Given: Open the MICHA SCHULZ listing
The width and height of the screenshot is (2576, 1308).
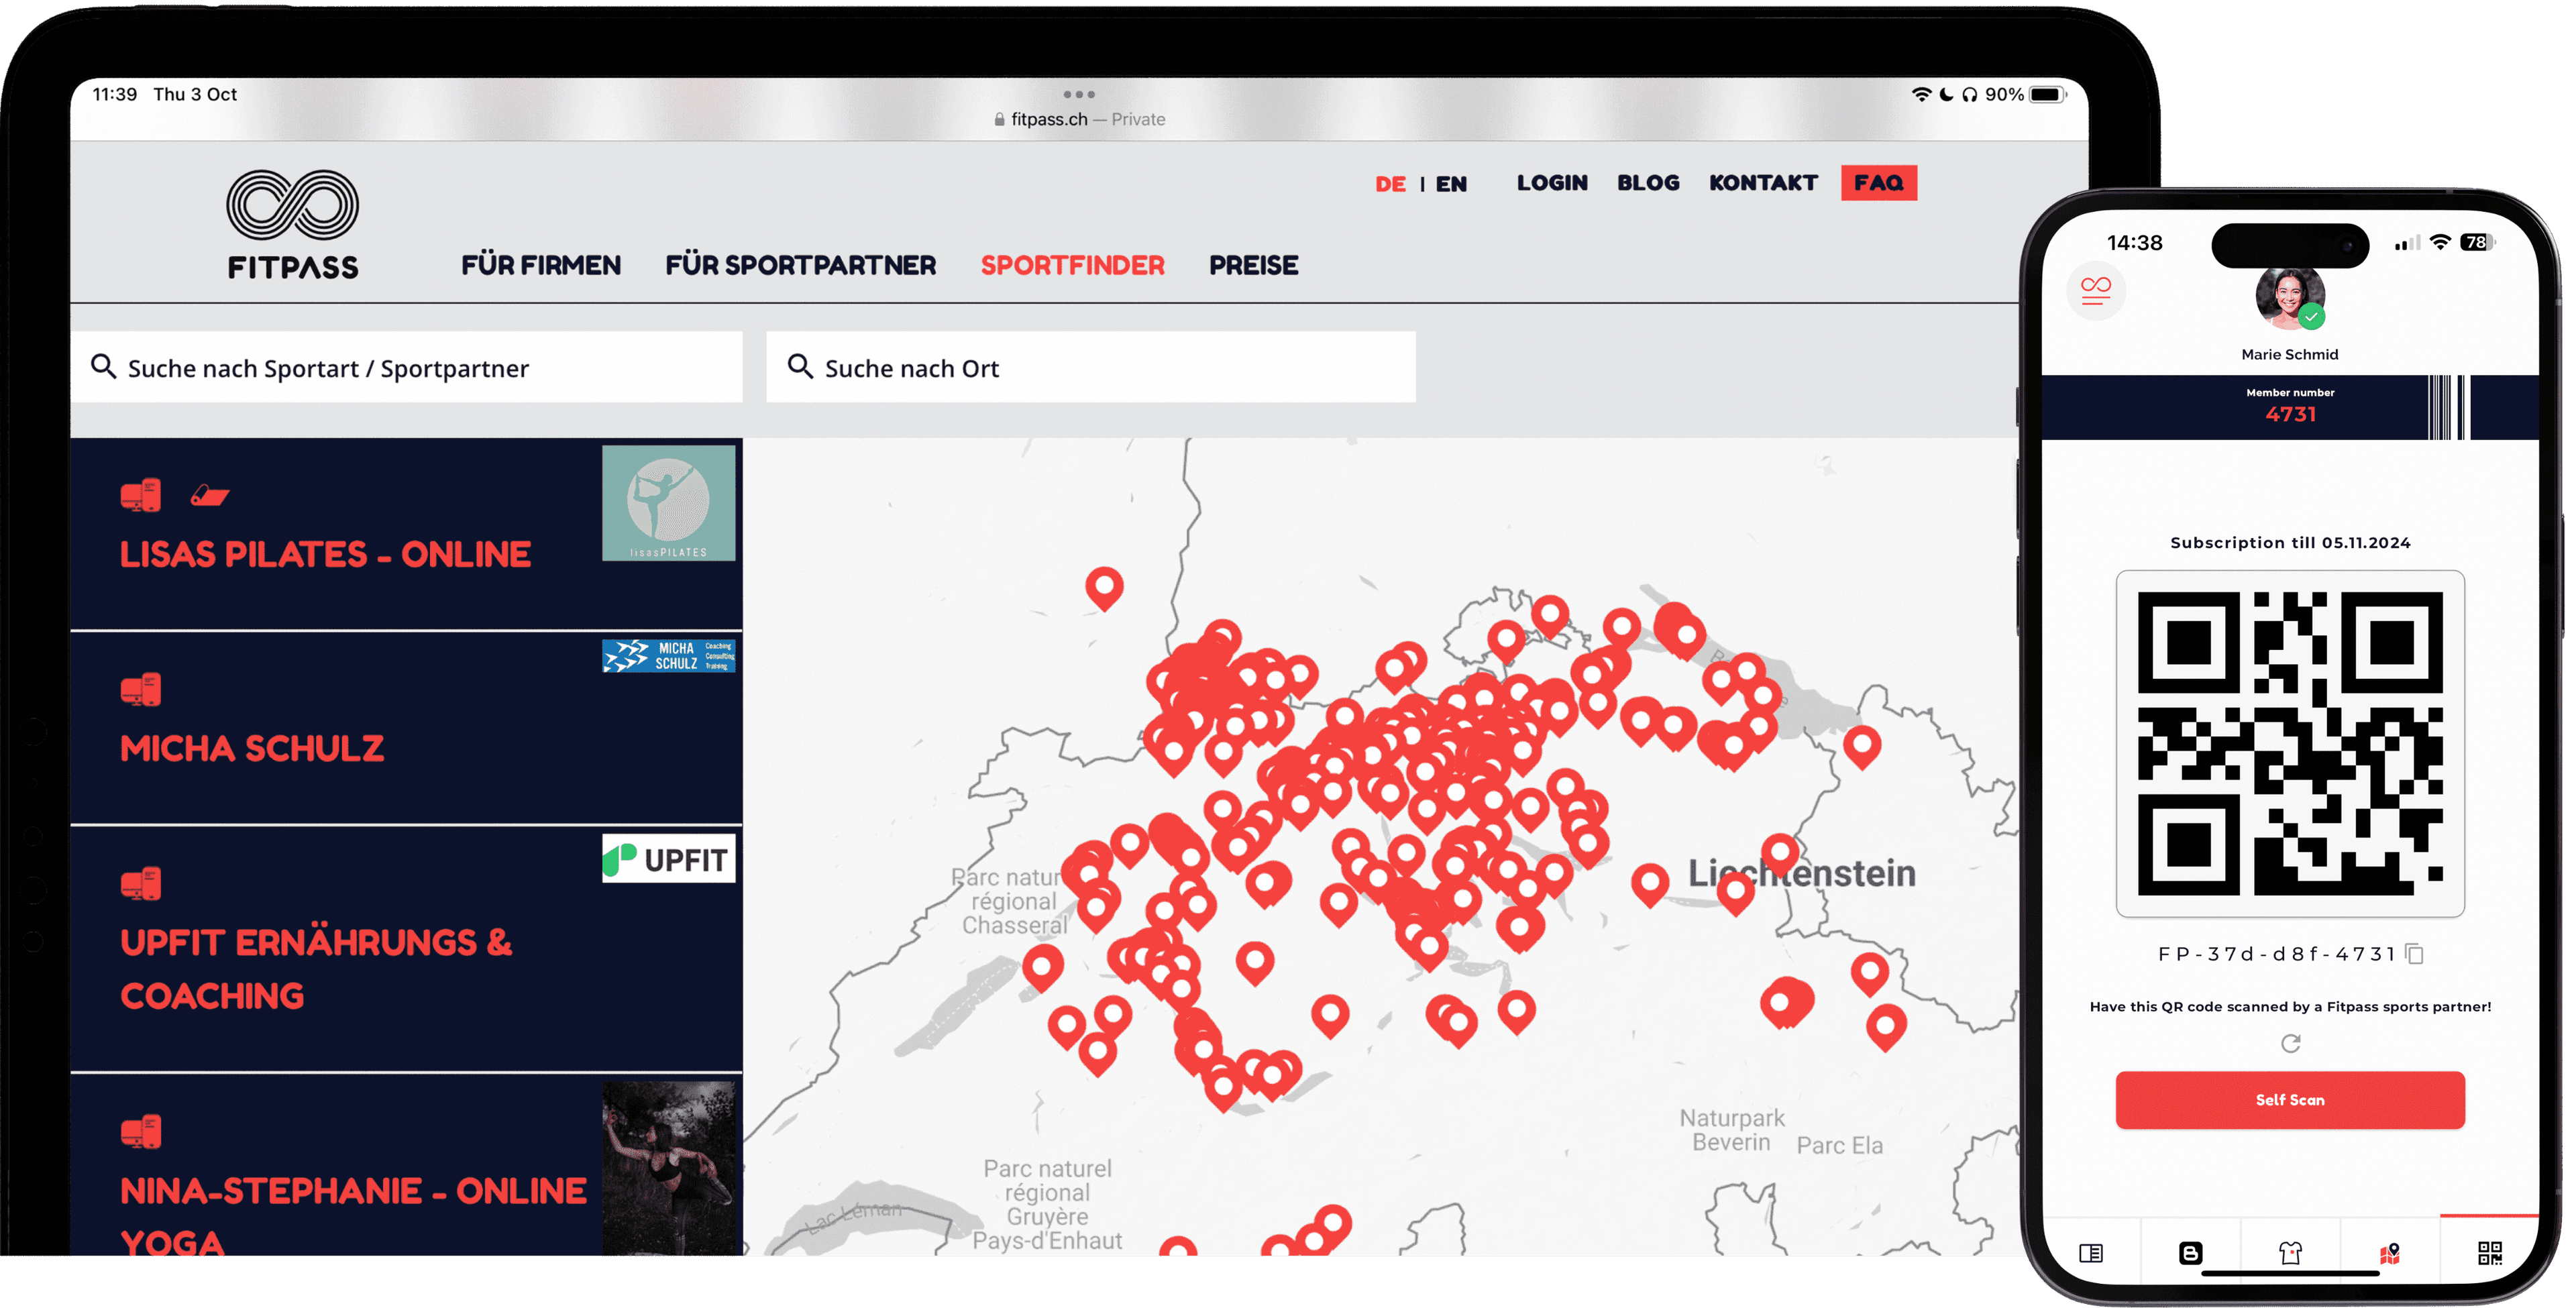Looking at the screenshot, I should pyautogui.click(x=252, y=749).
